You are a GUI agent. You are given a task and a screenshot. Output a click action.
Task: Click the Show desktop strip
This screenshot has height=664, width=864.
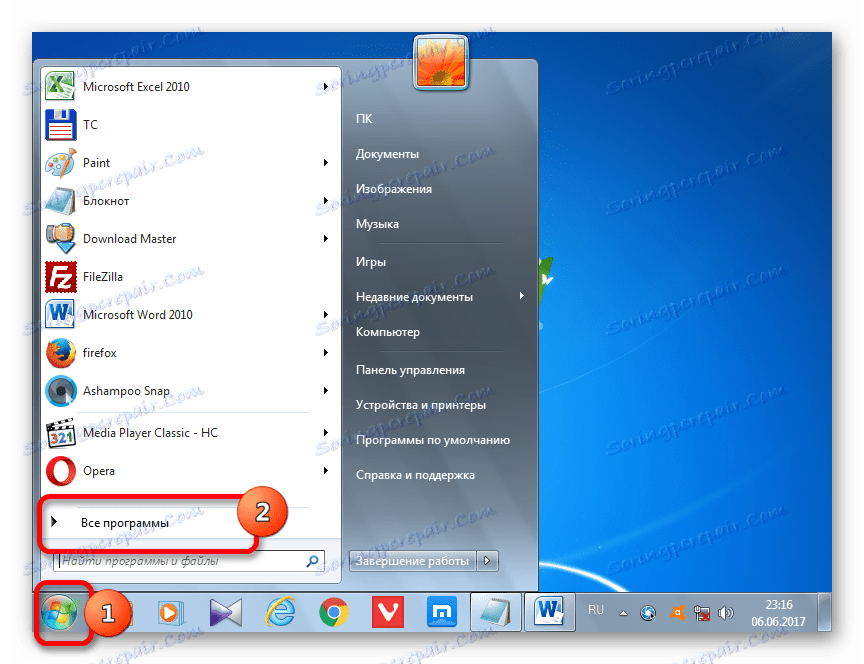tap(824, 612)
